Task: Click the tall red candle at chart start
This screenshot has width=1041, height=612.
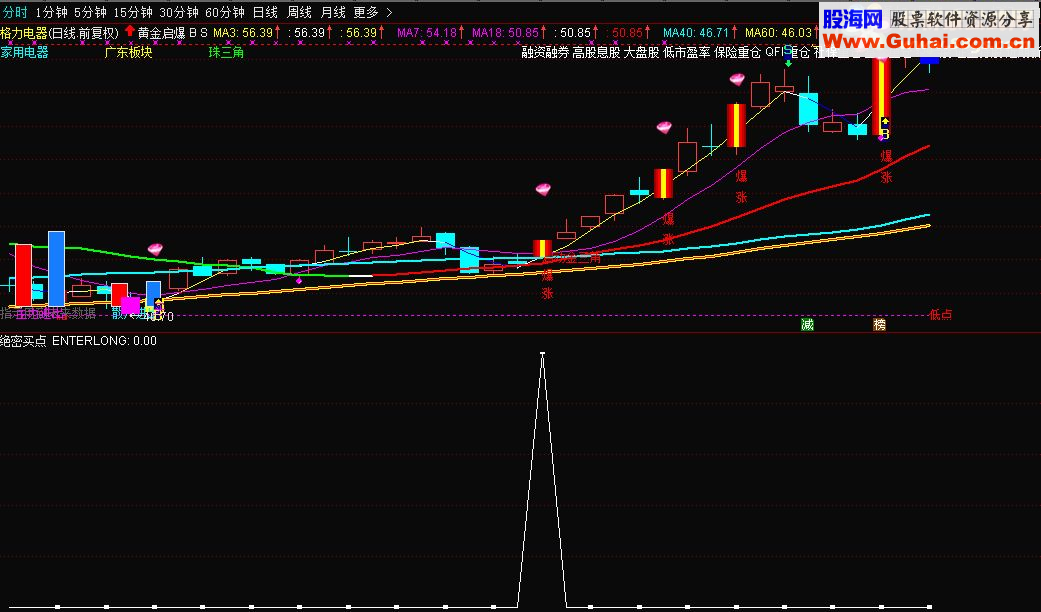Action: click(23, 274)
